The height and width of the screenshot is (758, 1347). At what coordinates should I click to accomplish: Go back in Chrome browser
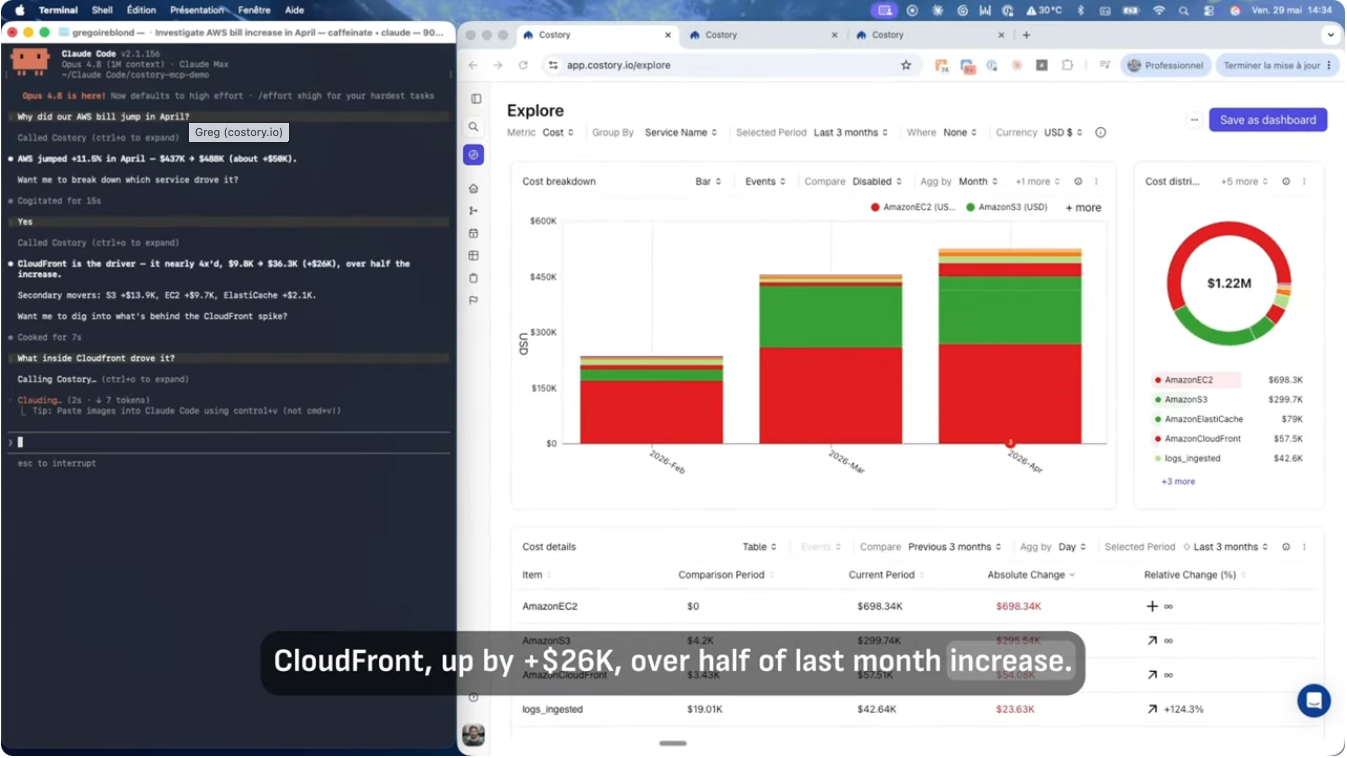coord(473,65)
